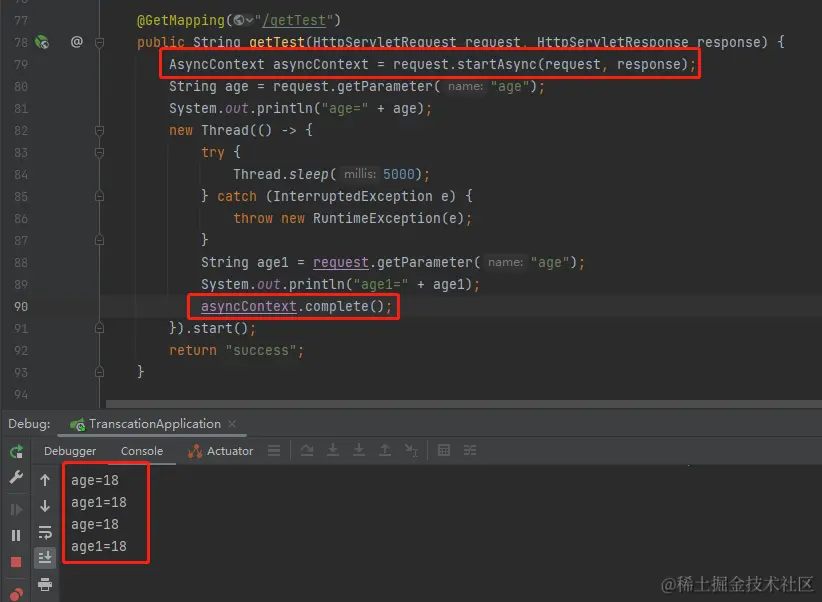Image resolution: width=822 pixels, height=602 pixels.
Task: Click the threads list icon beside Actuator
Action: pyautogui.click(x=274, y=450)
